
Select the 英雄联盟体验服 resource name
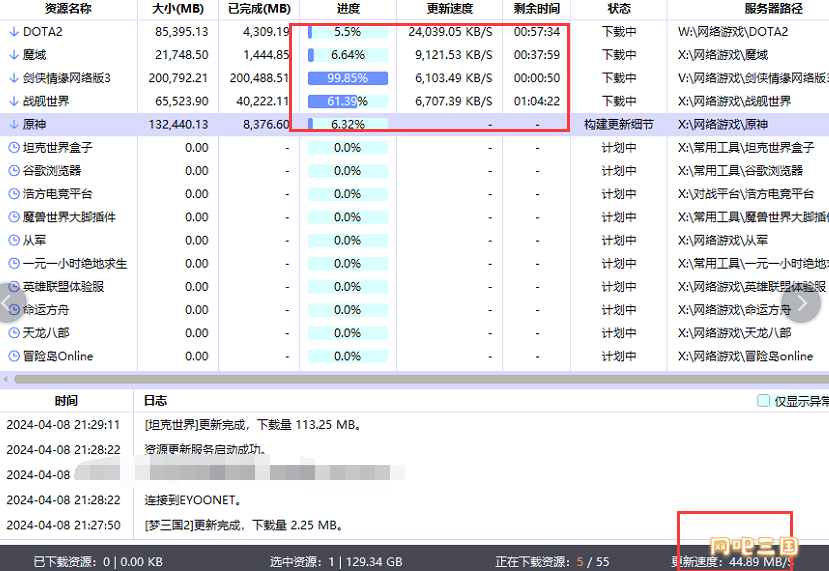tap(63, 287)
